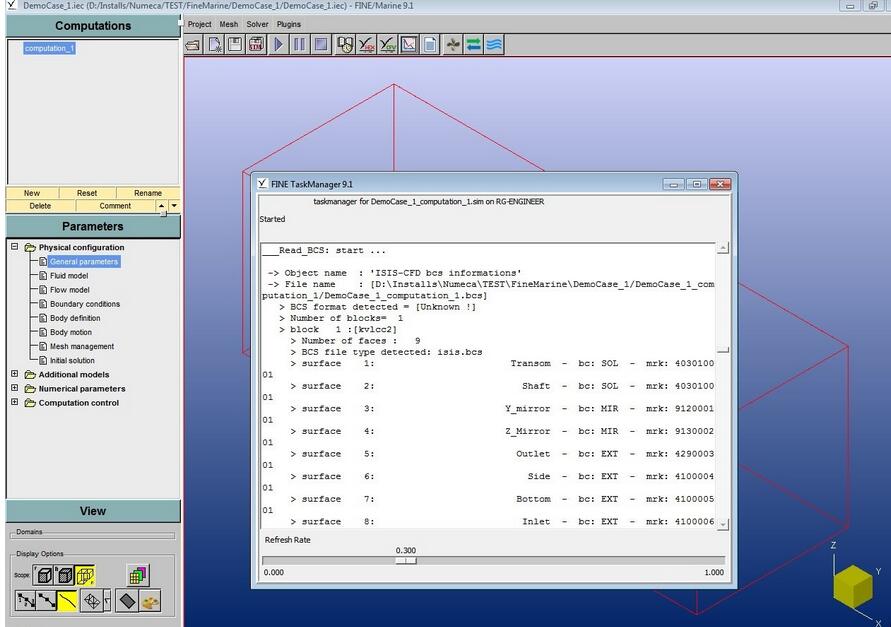This screenshot has width=891, height=627.
Task: Click the Delete computation button
Action: point(40,206)
